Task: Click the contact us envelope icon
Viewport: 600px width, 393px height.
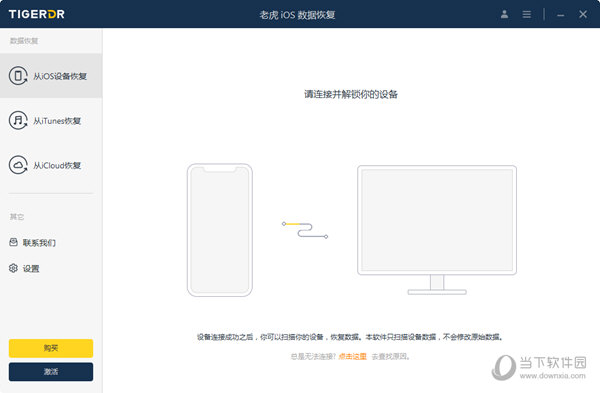Action: [13, 242]
